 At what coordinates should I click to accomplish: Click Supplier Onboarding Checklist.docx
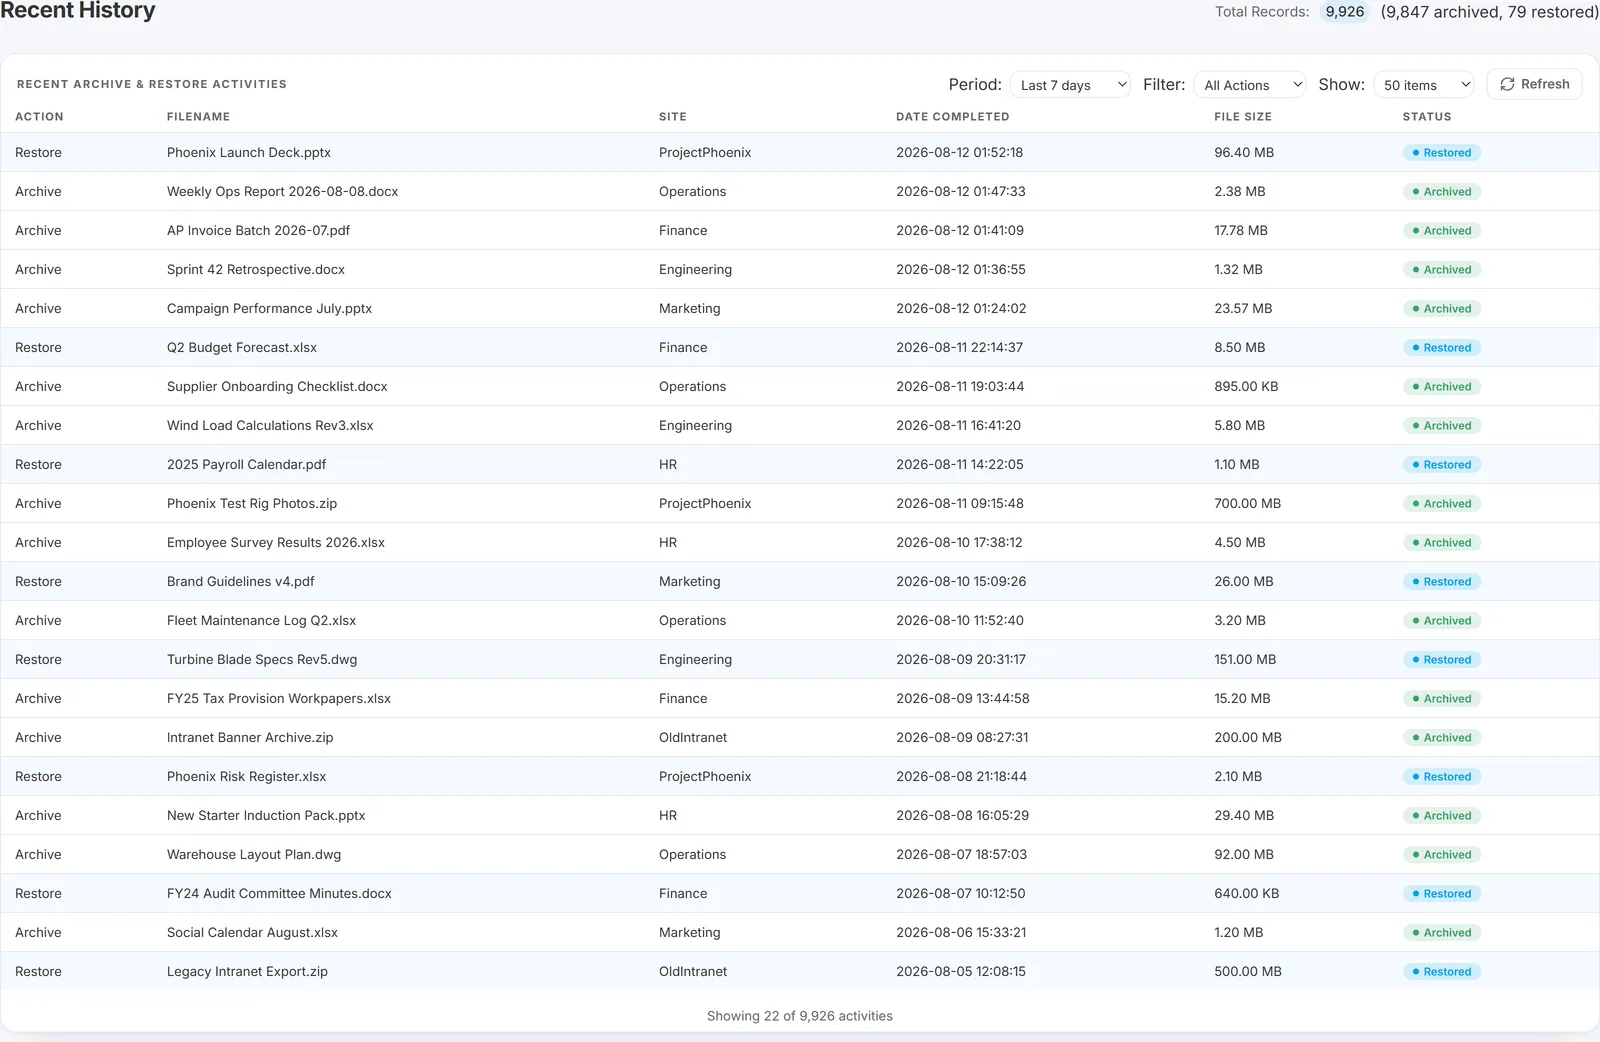point(277,387)
